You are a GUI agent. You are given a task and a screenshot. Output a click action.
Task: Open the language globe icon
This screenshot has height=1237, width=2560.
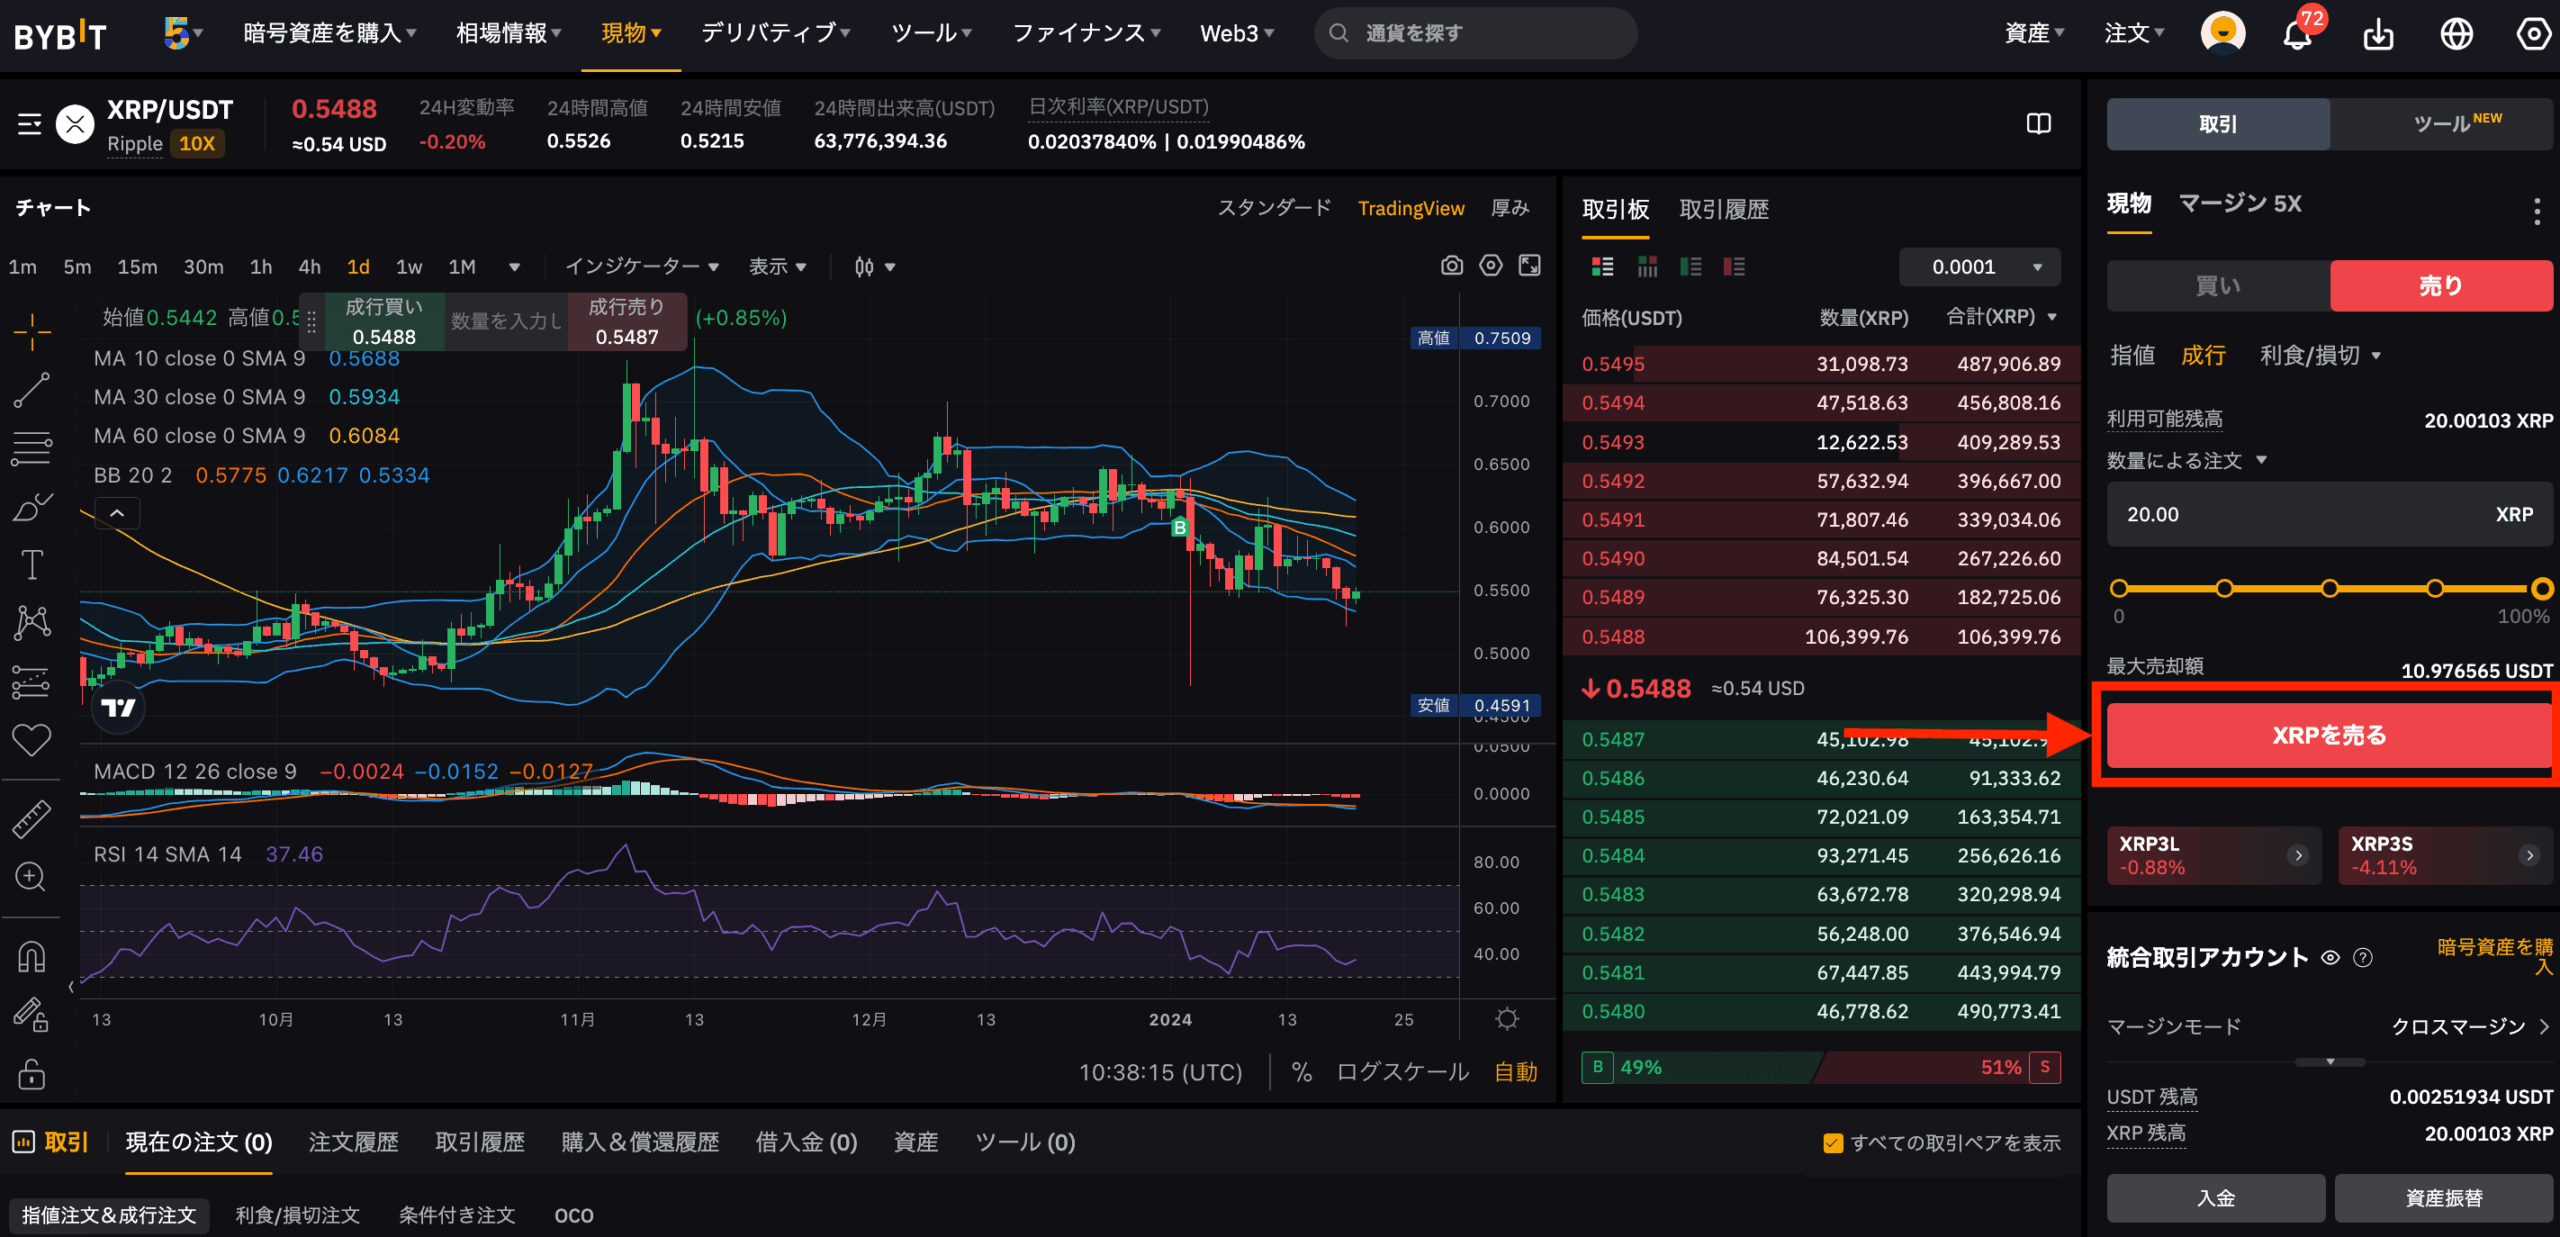coord(2456,34)
